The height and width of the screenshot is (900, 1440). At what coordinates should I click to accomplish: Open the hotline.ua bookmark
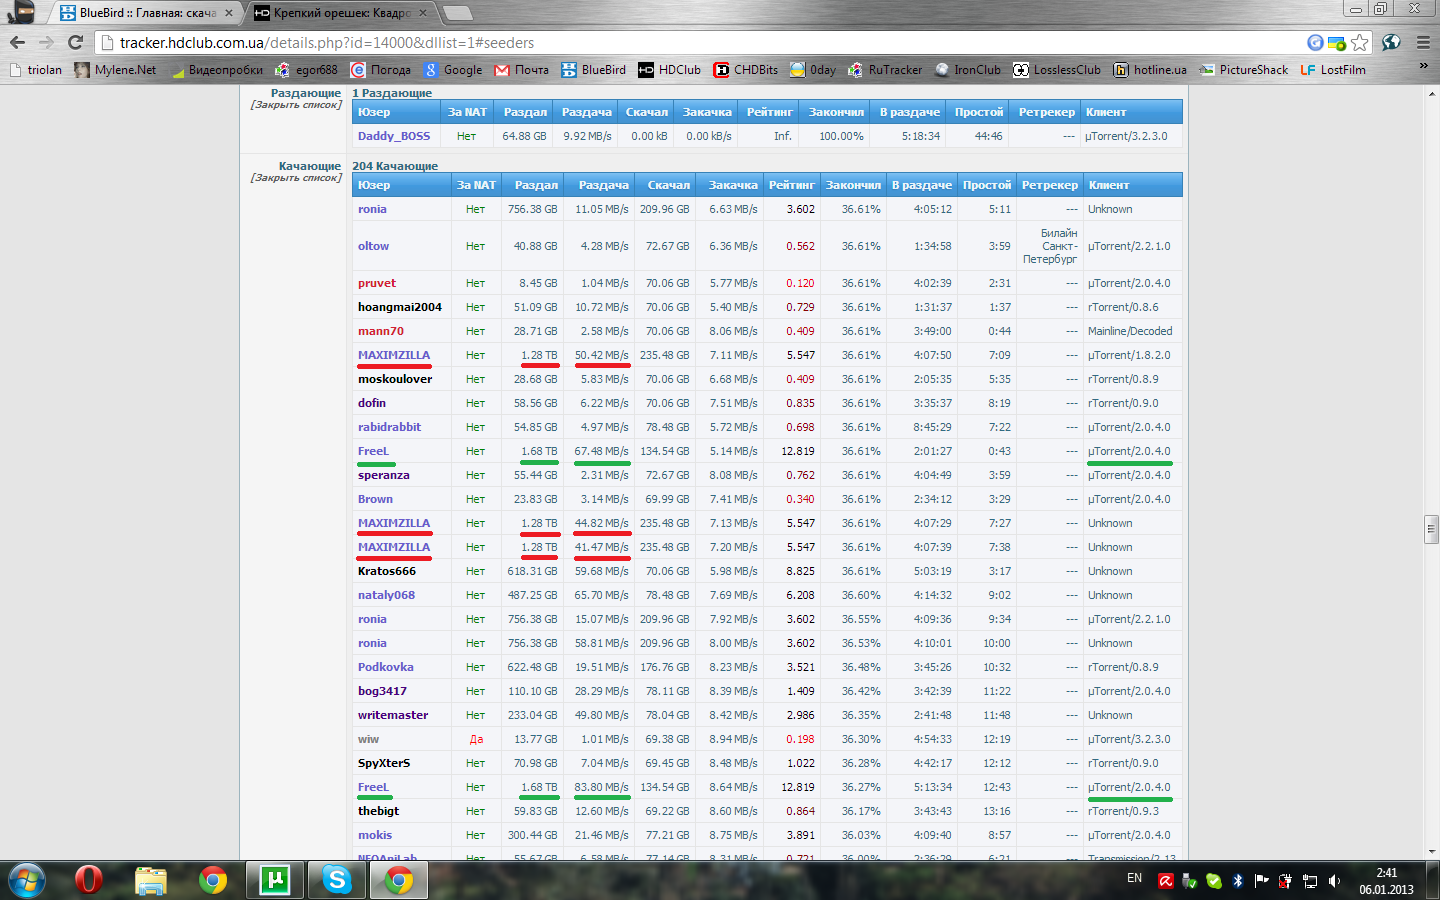point(1150,70)
